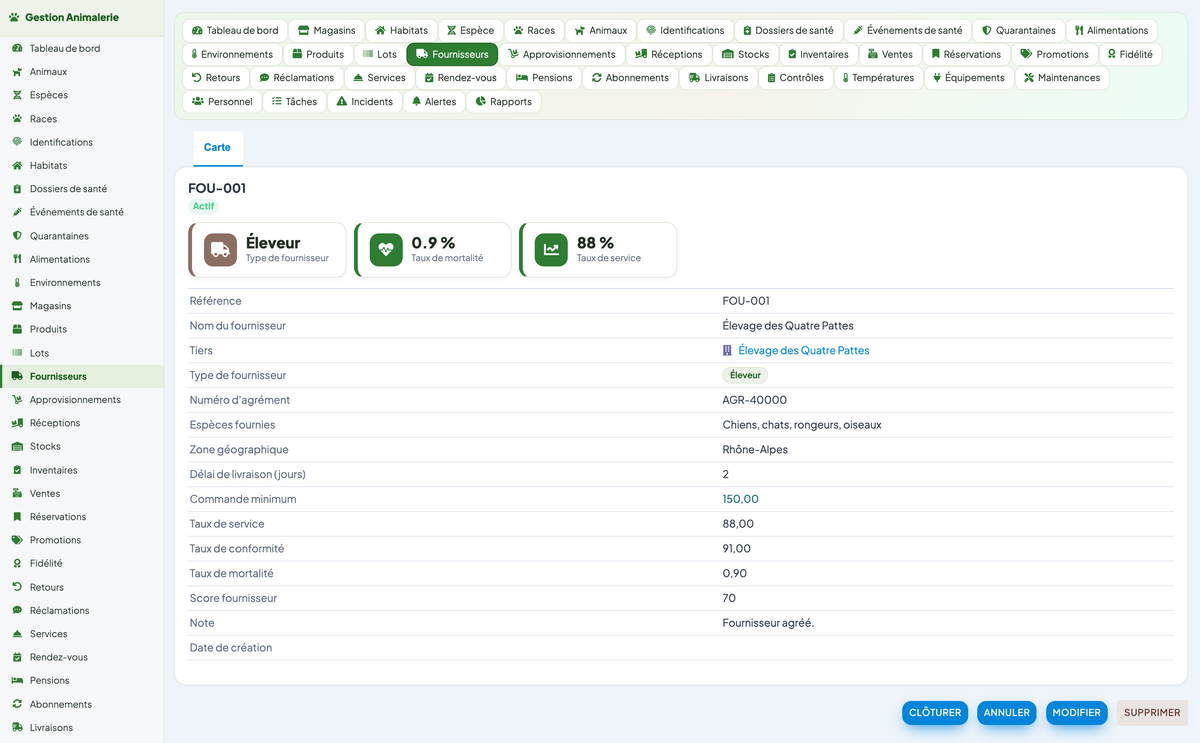Viewport: 1200px width, 743px height.
Task: Open the Élevage des Quatre Pattes link
Action: [804, 351]
